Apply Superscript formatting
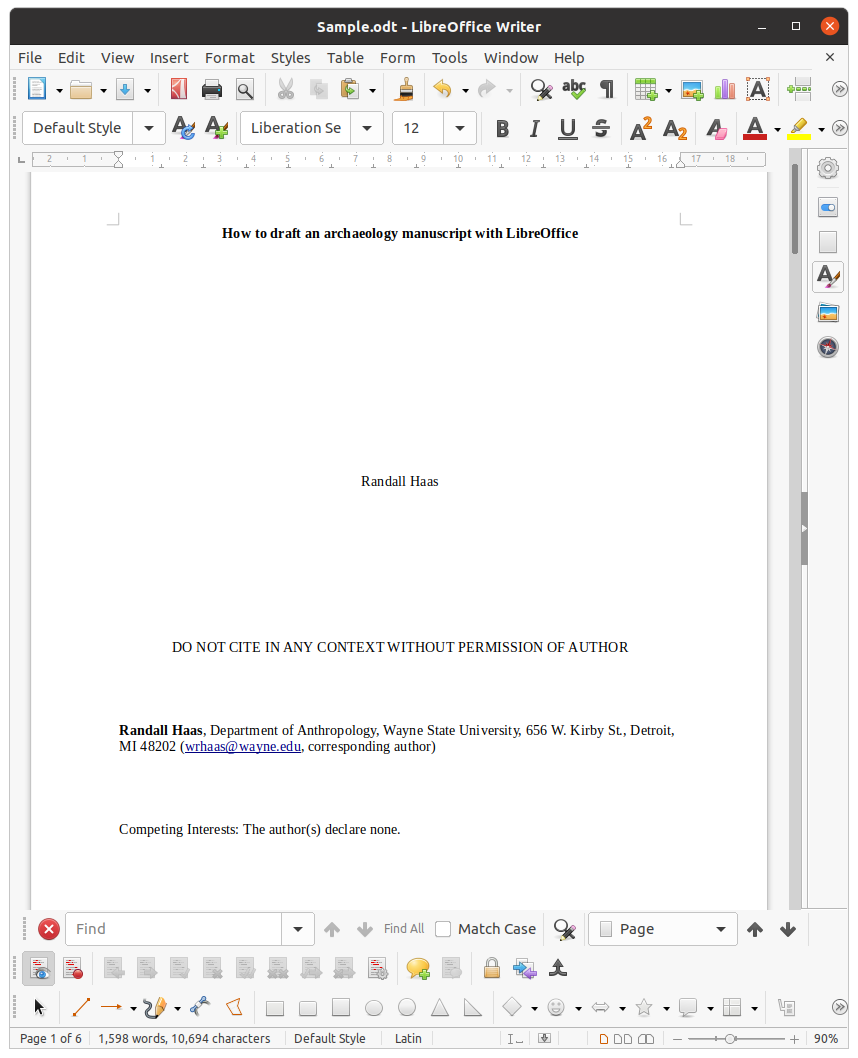This screenshot has width=858, height=1058. click(x=641, y=128)
